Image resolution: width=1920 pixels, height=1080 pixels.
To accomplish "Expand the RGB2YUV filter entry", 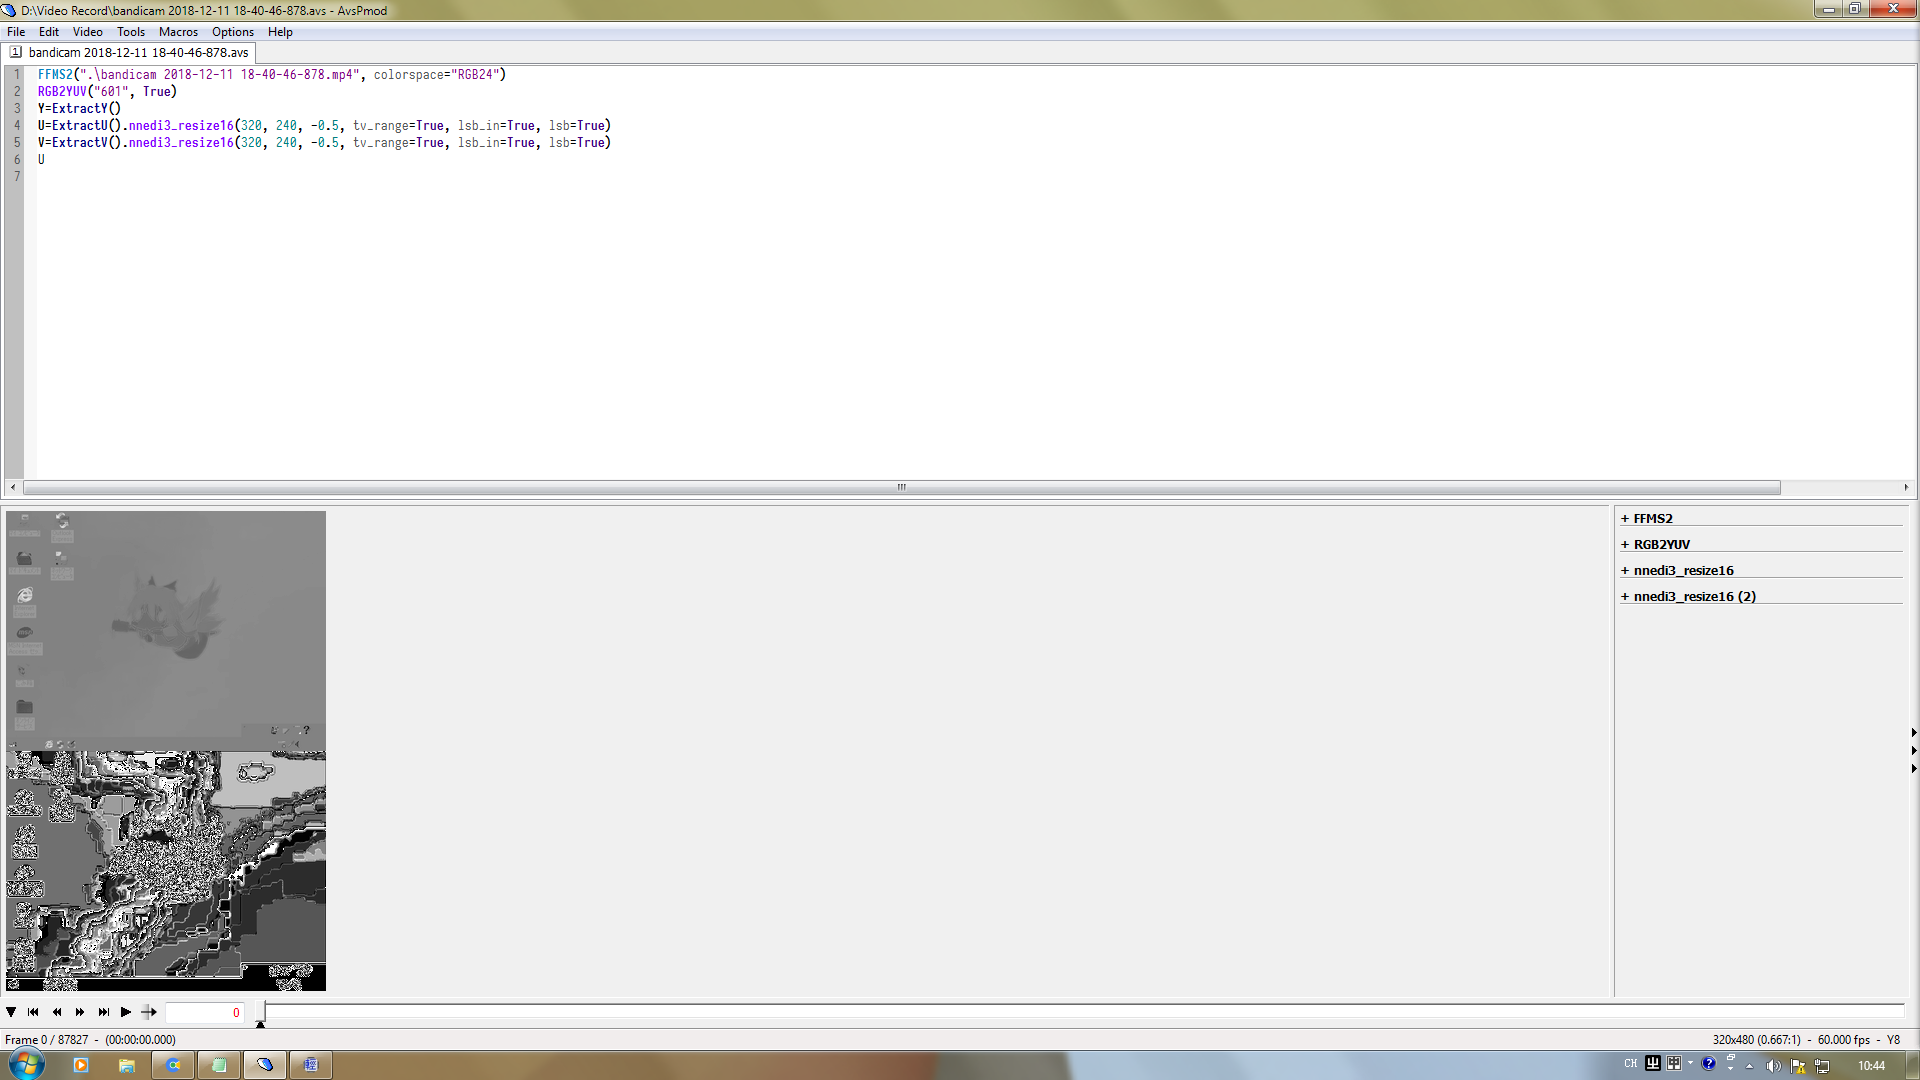I will point(1661,544).
